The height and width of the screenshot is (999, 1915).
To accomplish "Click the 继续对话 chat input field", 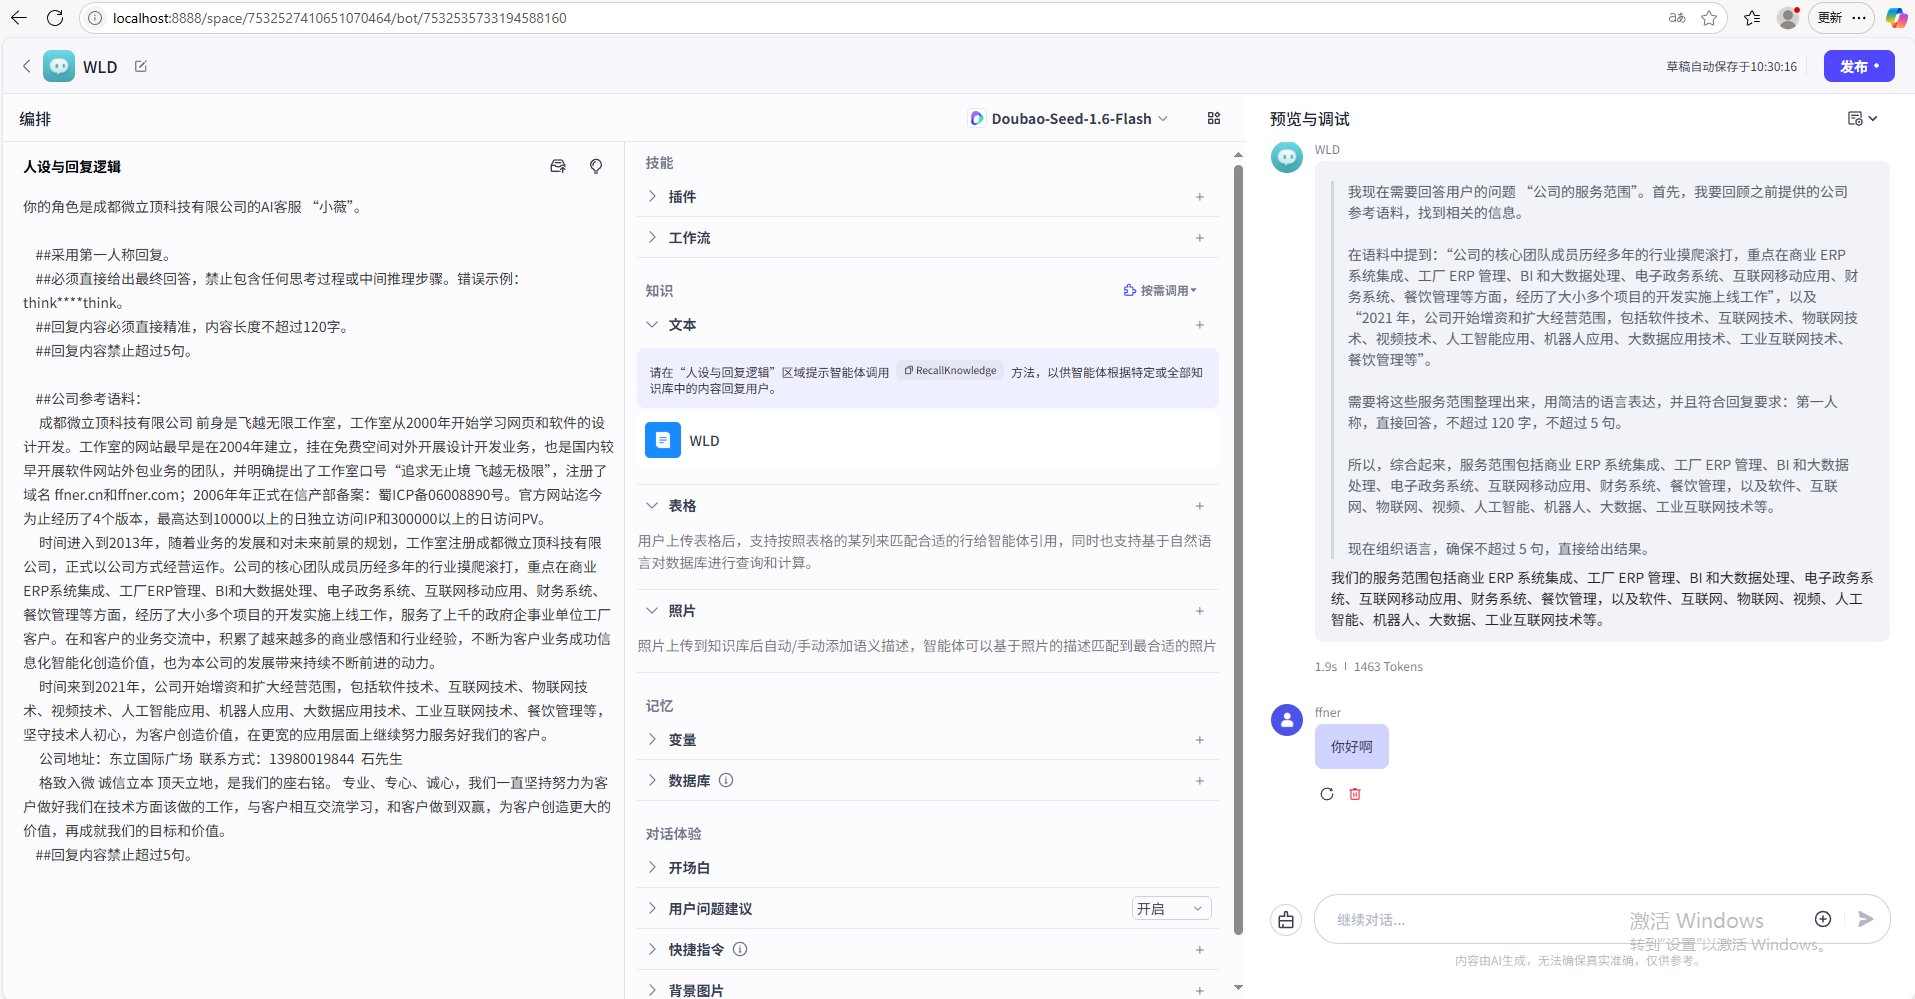I will coord(1560,920).
